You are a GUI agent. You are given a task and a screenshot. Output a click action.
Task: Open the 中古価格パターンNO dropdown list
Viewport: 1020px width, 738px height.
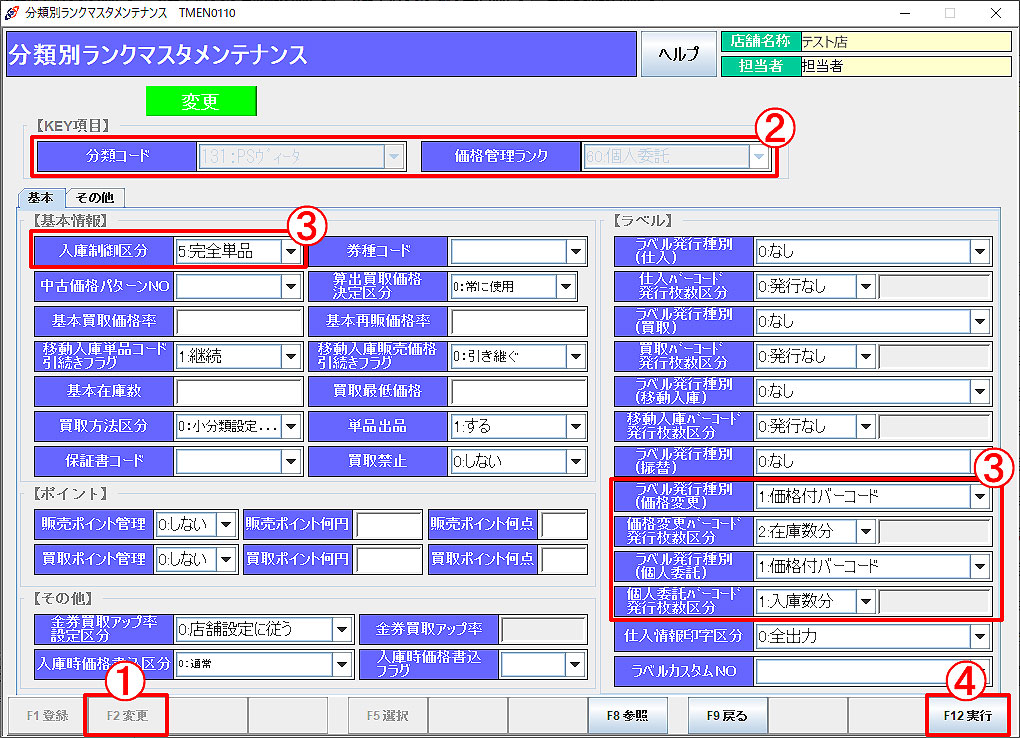point(290,287)
